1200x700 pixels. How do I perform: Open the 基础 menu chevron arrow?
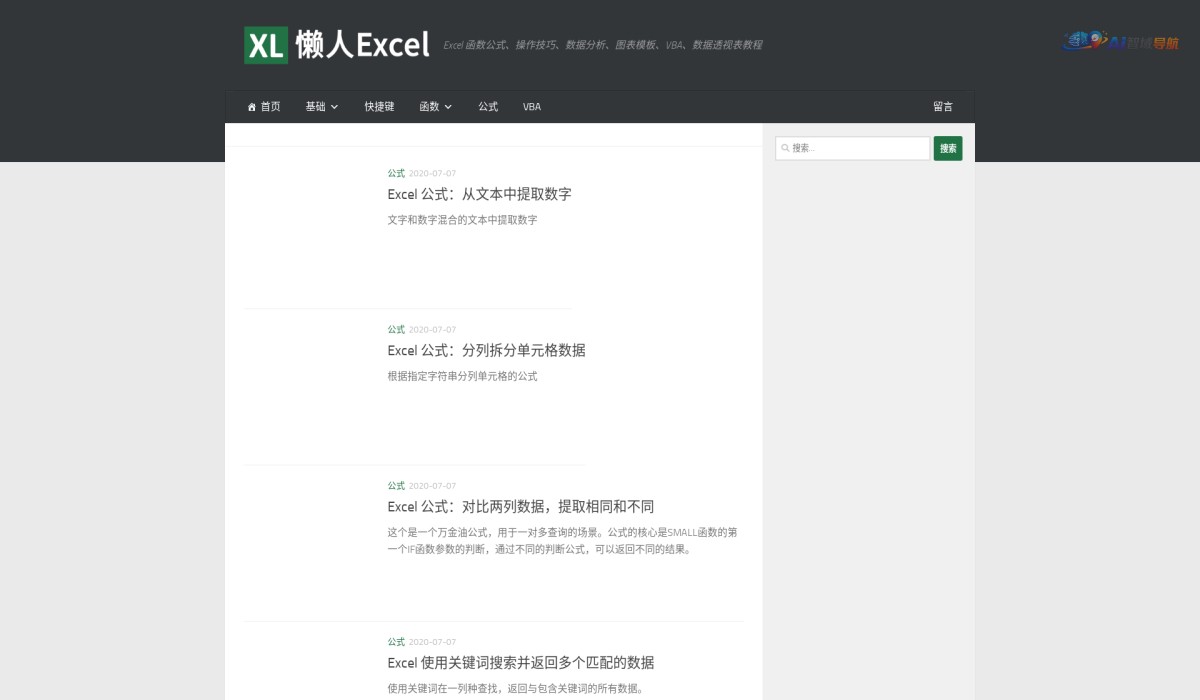pyautogui.click(x=335, y=107)
